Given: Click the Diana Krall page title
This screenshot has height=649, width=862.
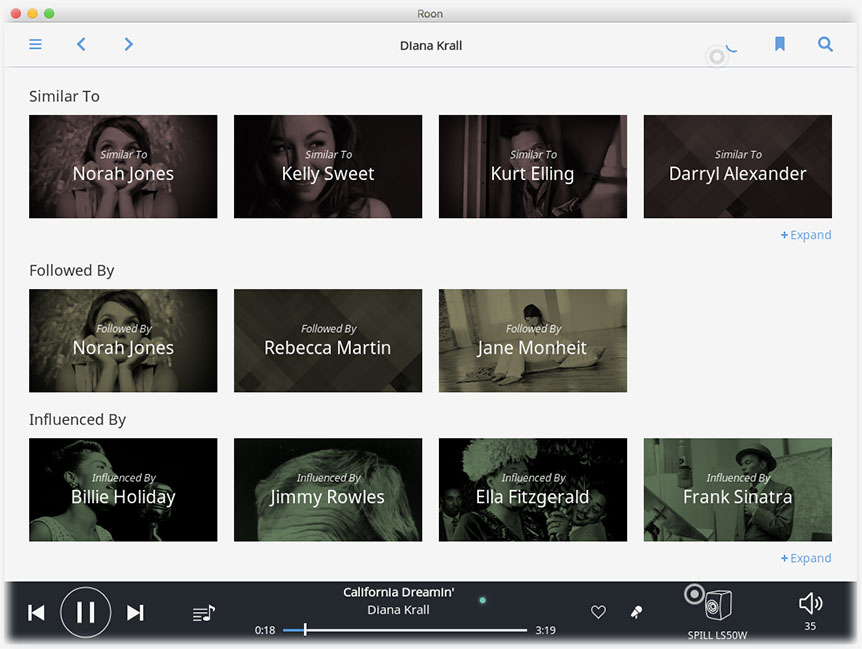Looking at the screenshot, I should point(431,46).
